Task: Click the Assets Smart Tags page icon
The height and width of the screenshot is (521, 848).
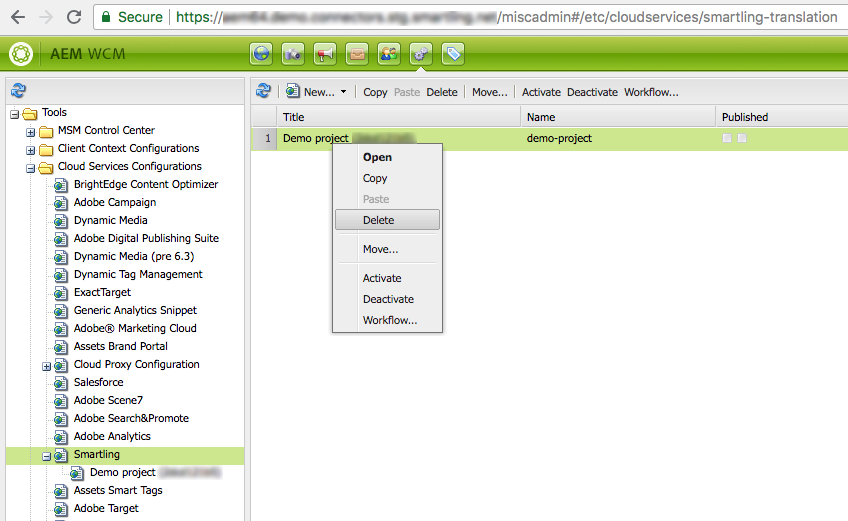Action: coord(61,492)
